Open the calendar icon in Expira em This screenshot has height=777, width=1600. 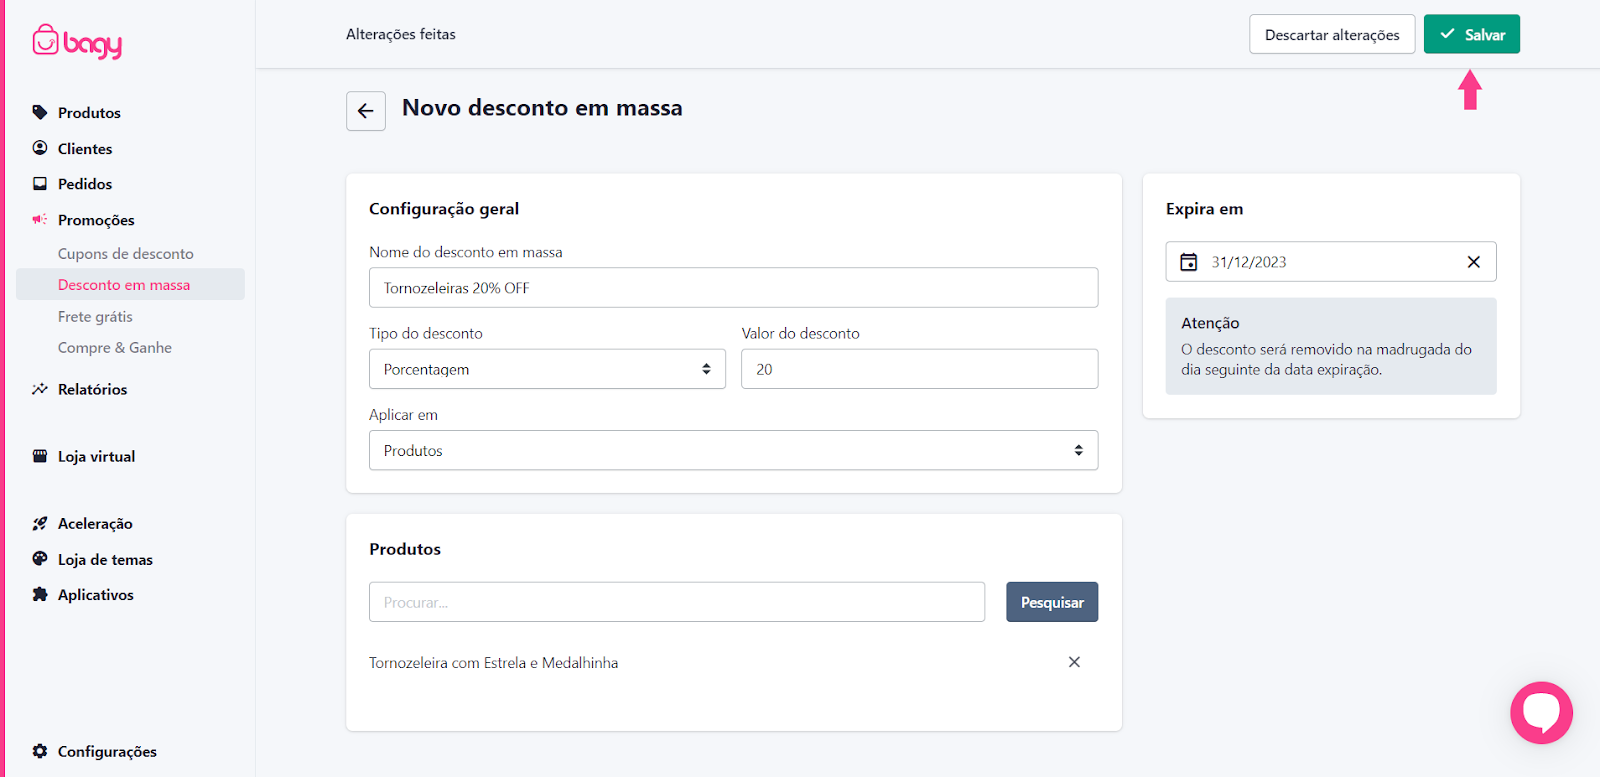point(1189,262)
